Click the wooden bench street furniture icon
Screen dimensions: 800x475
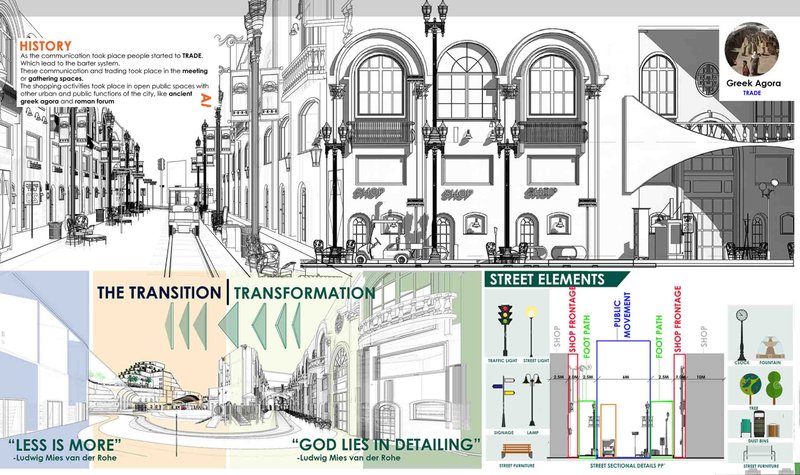pyautogui.click(x=517, y=451)
